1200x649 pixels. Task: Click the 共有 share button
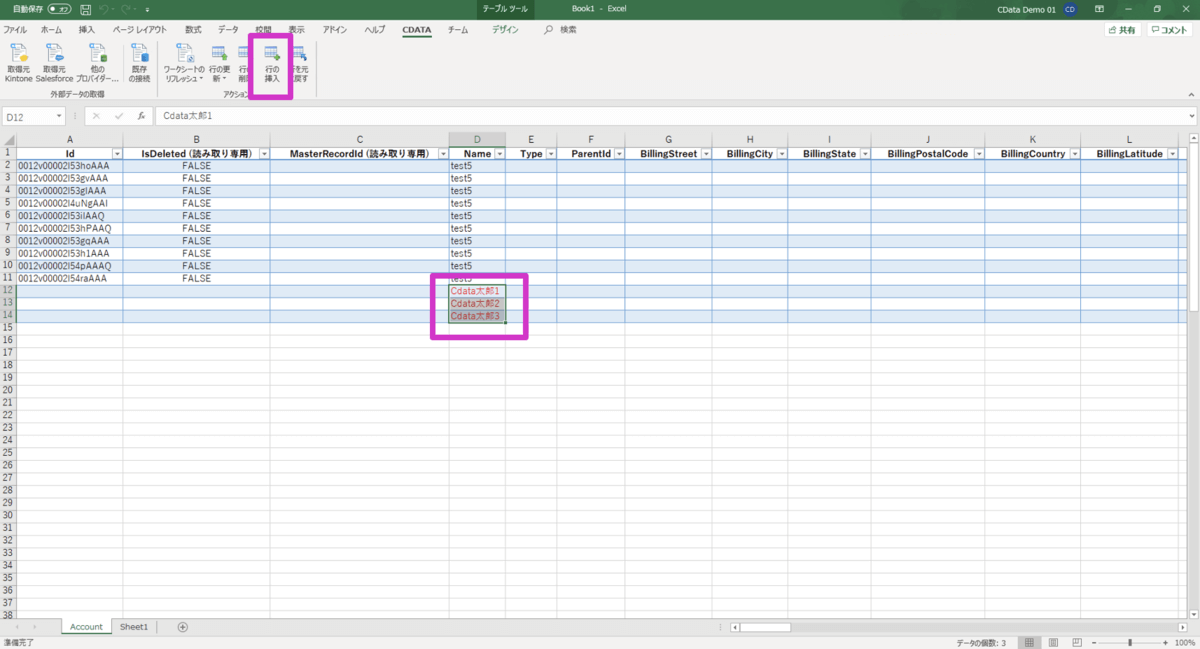click(1121, 30)
